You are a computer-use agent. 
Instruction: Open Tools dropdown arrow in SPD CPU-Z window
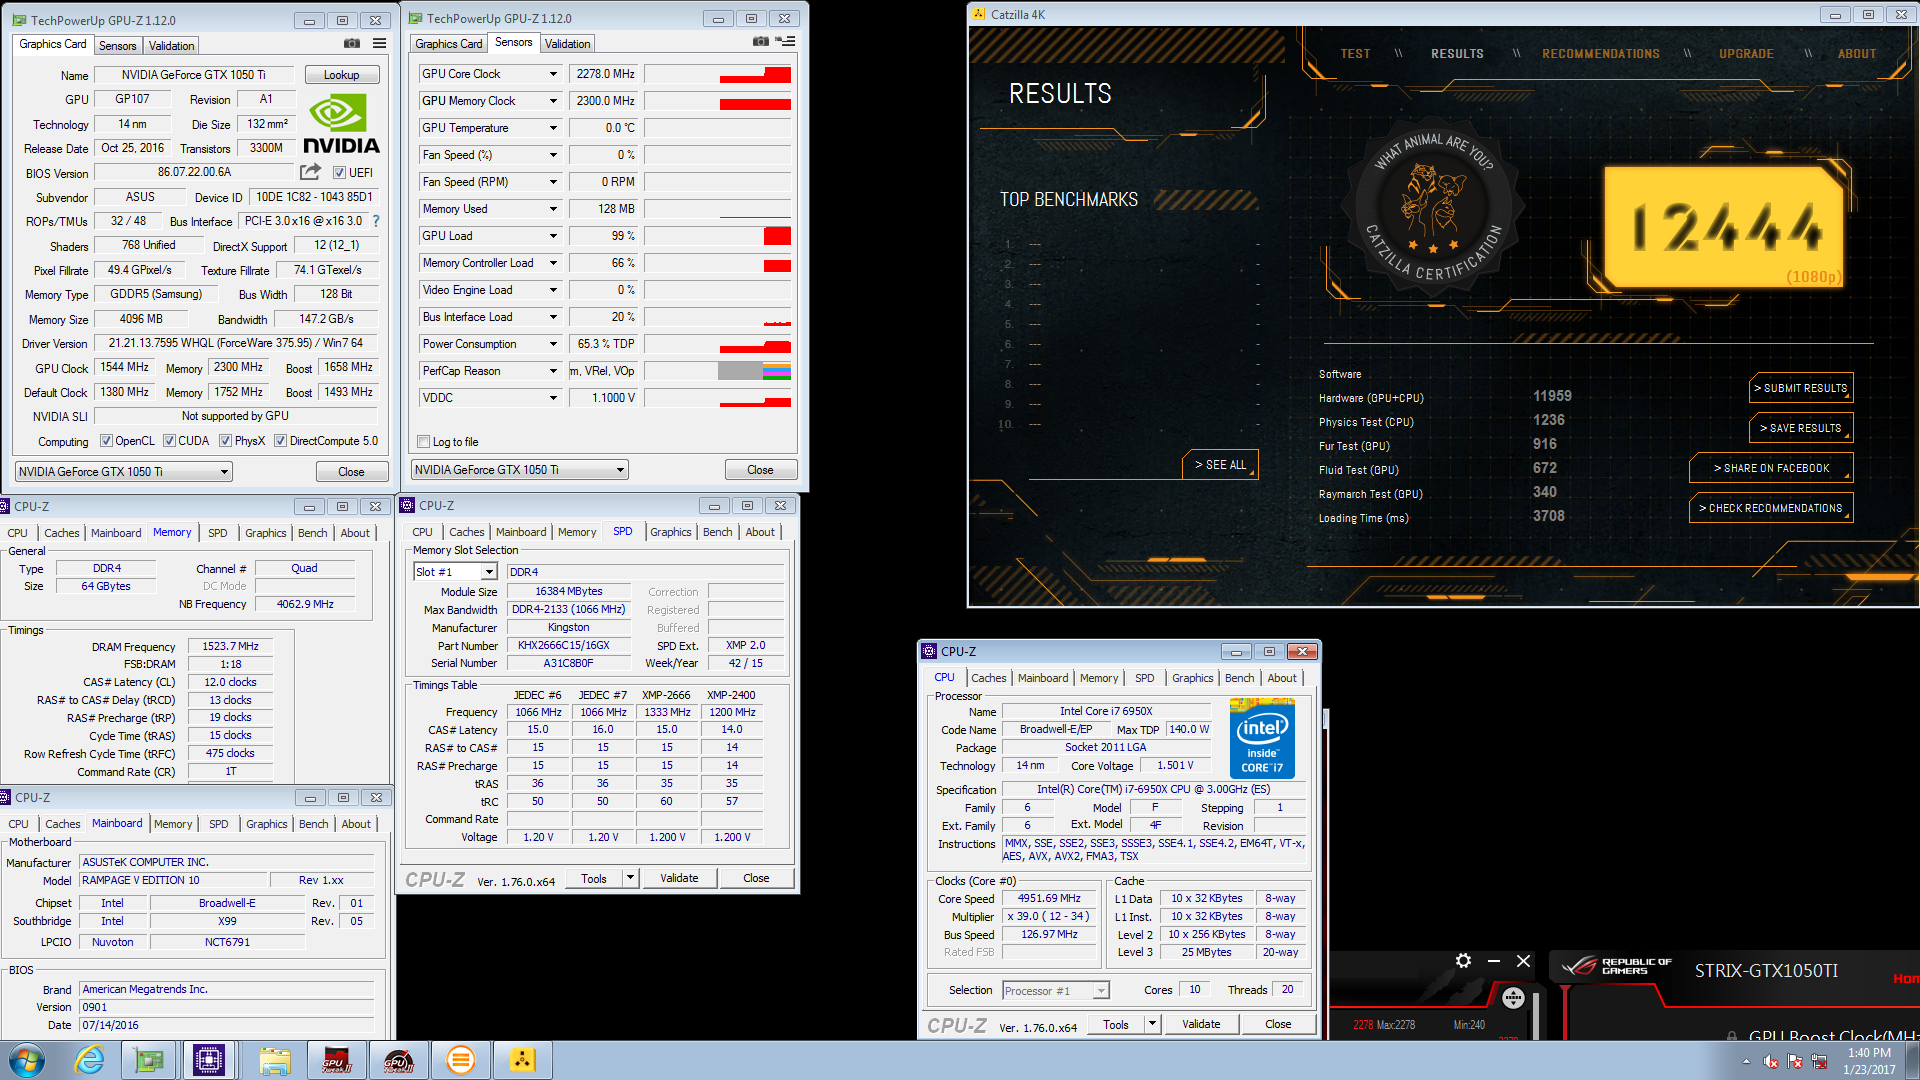tap(630, 878)
